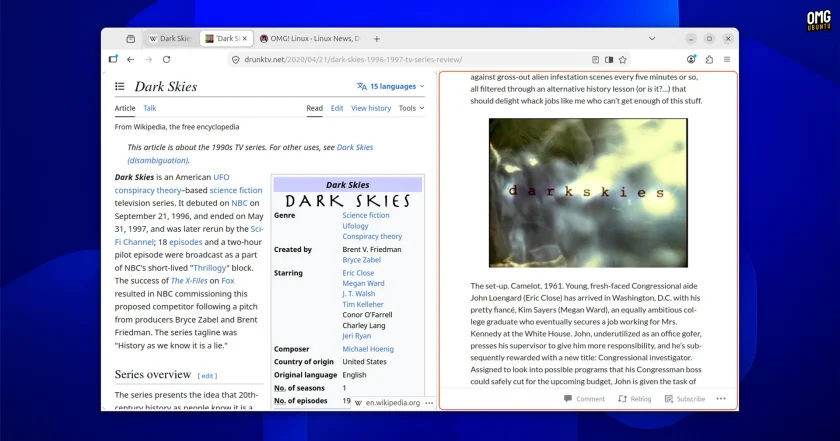Image resolution: width=840 pixels, height=441 pixels.
Task: Go back to previous page
Action: [x=131, y=59]
